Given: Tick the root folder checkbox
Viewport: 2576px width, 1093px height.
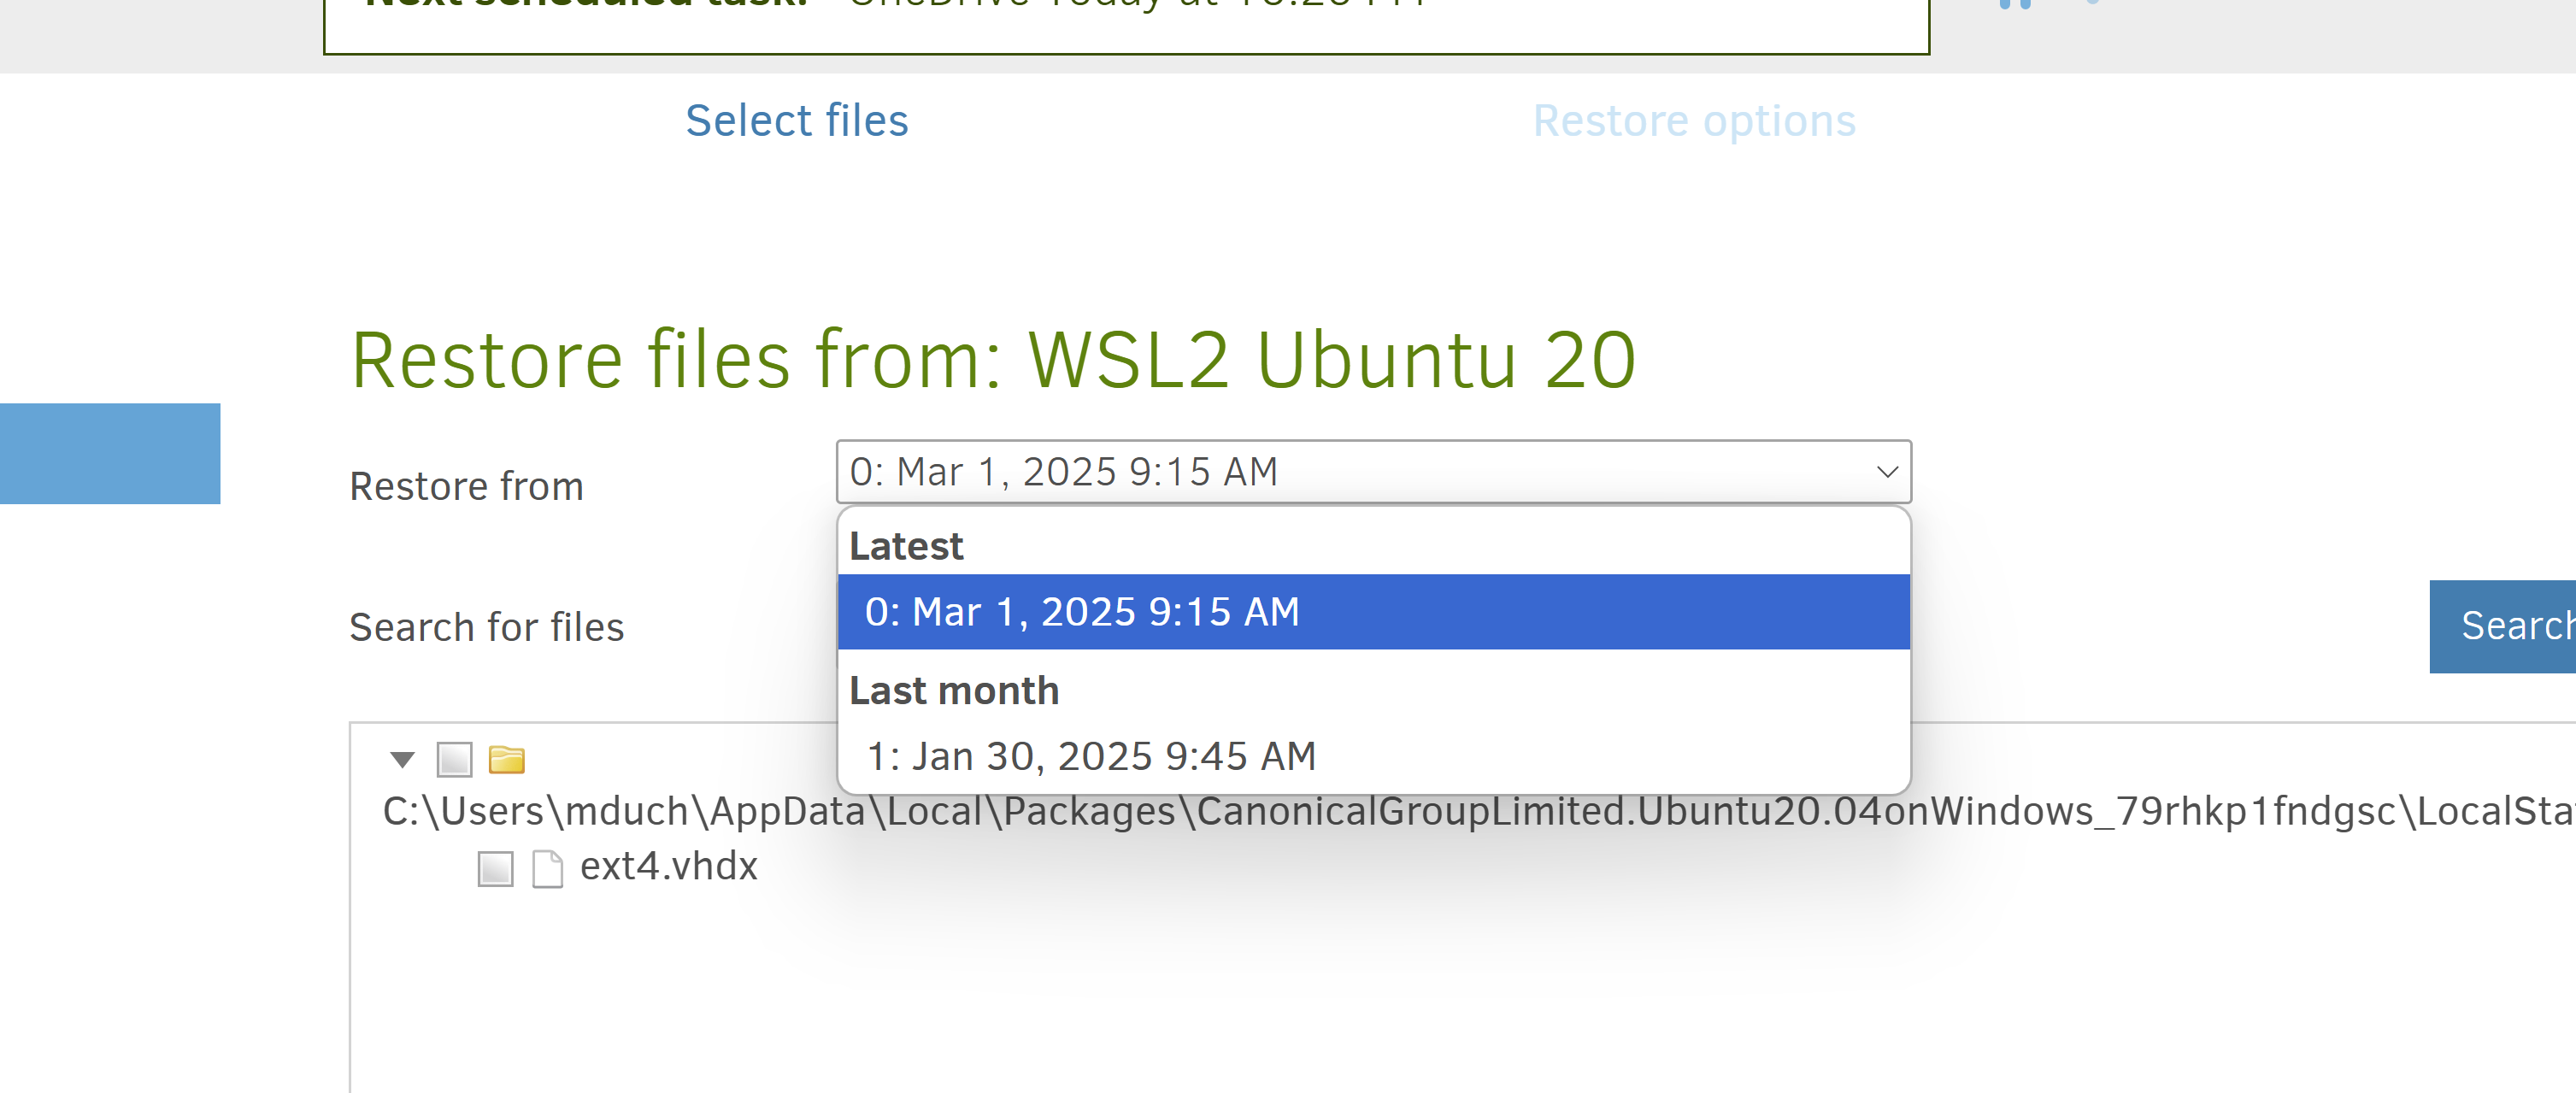Looking at the screenshot, I should tap(454, 760).
